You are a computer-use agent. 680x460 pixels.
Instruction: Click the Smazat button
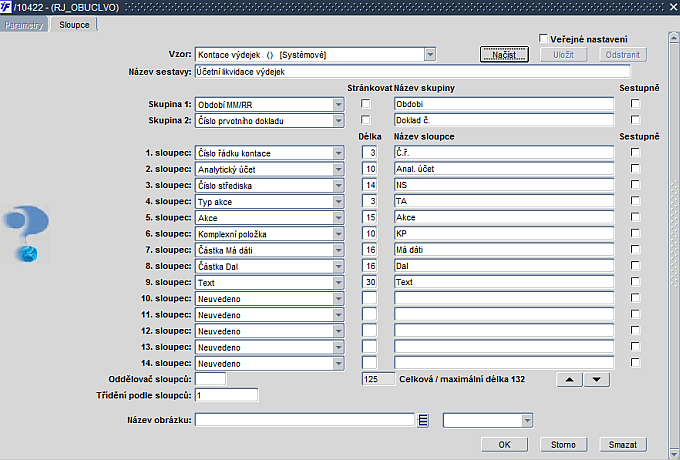point(623,444)
